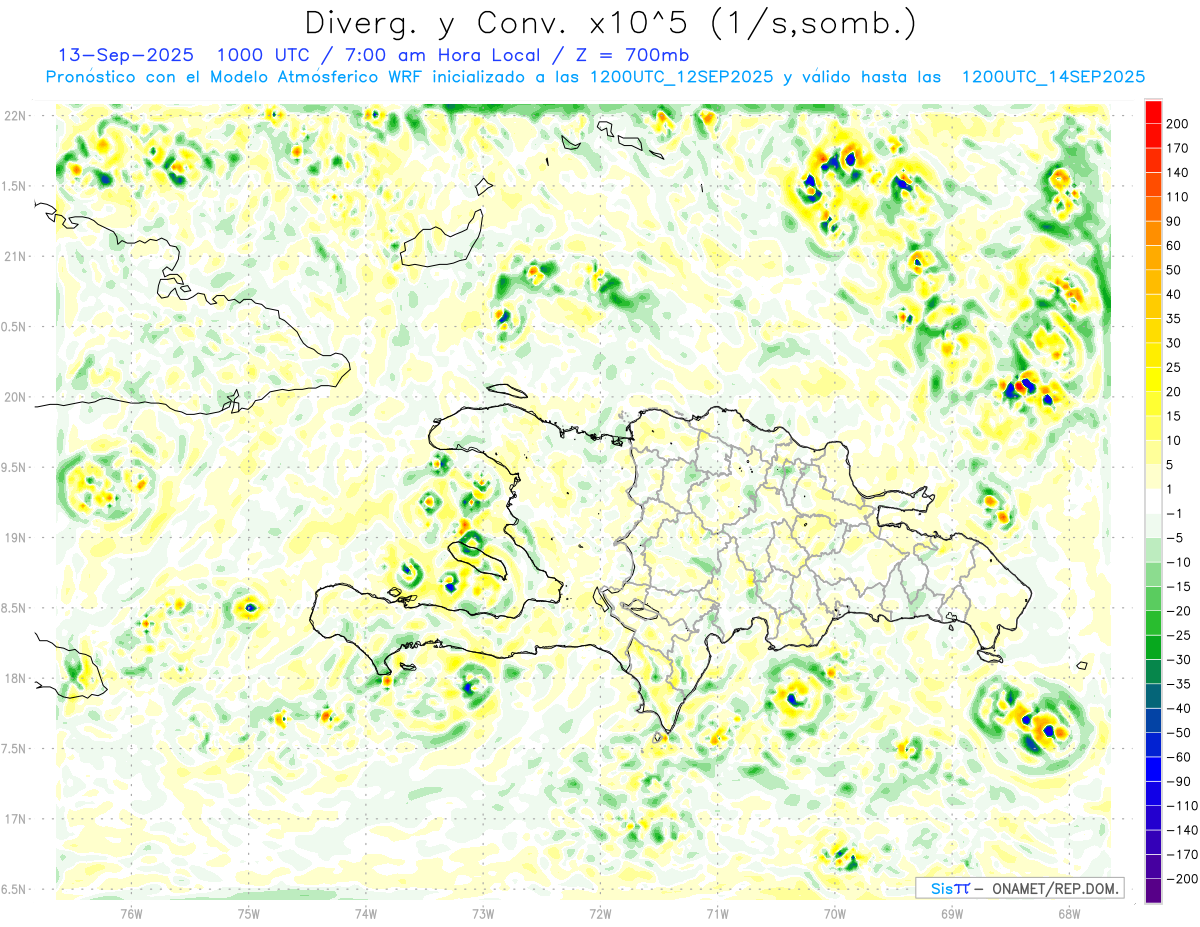Viewport: 1200px width, 927px height.
Task: Click the color bar label 200
Action: [x=1178, y=124]
